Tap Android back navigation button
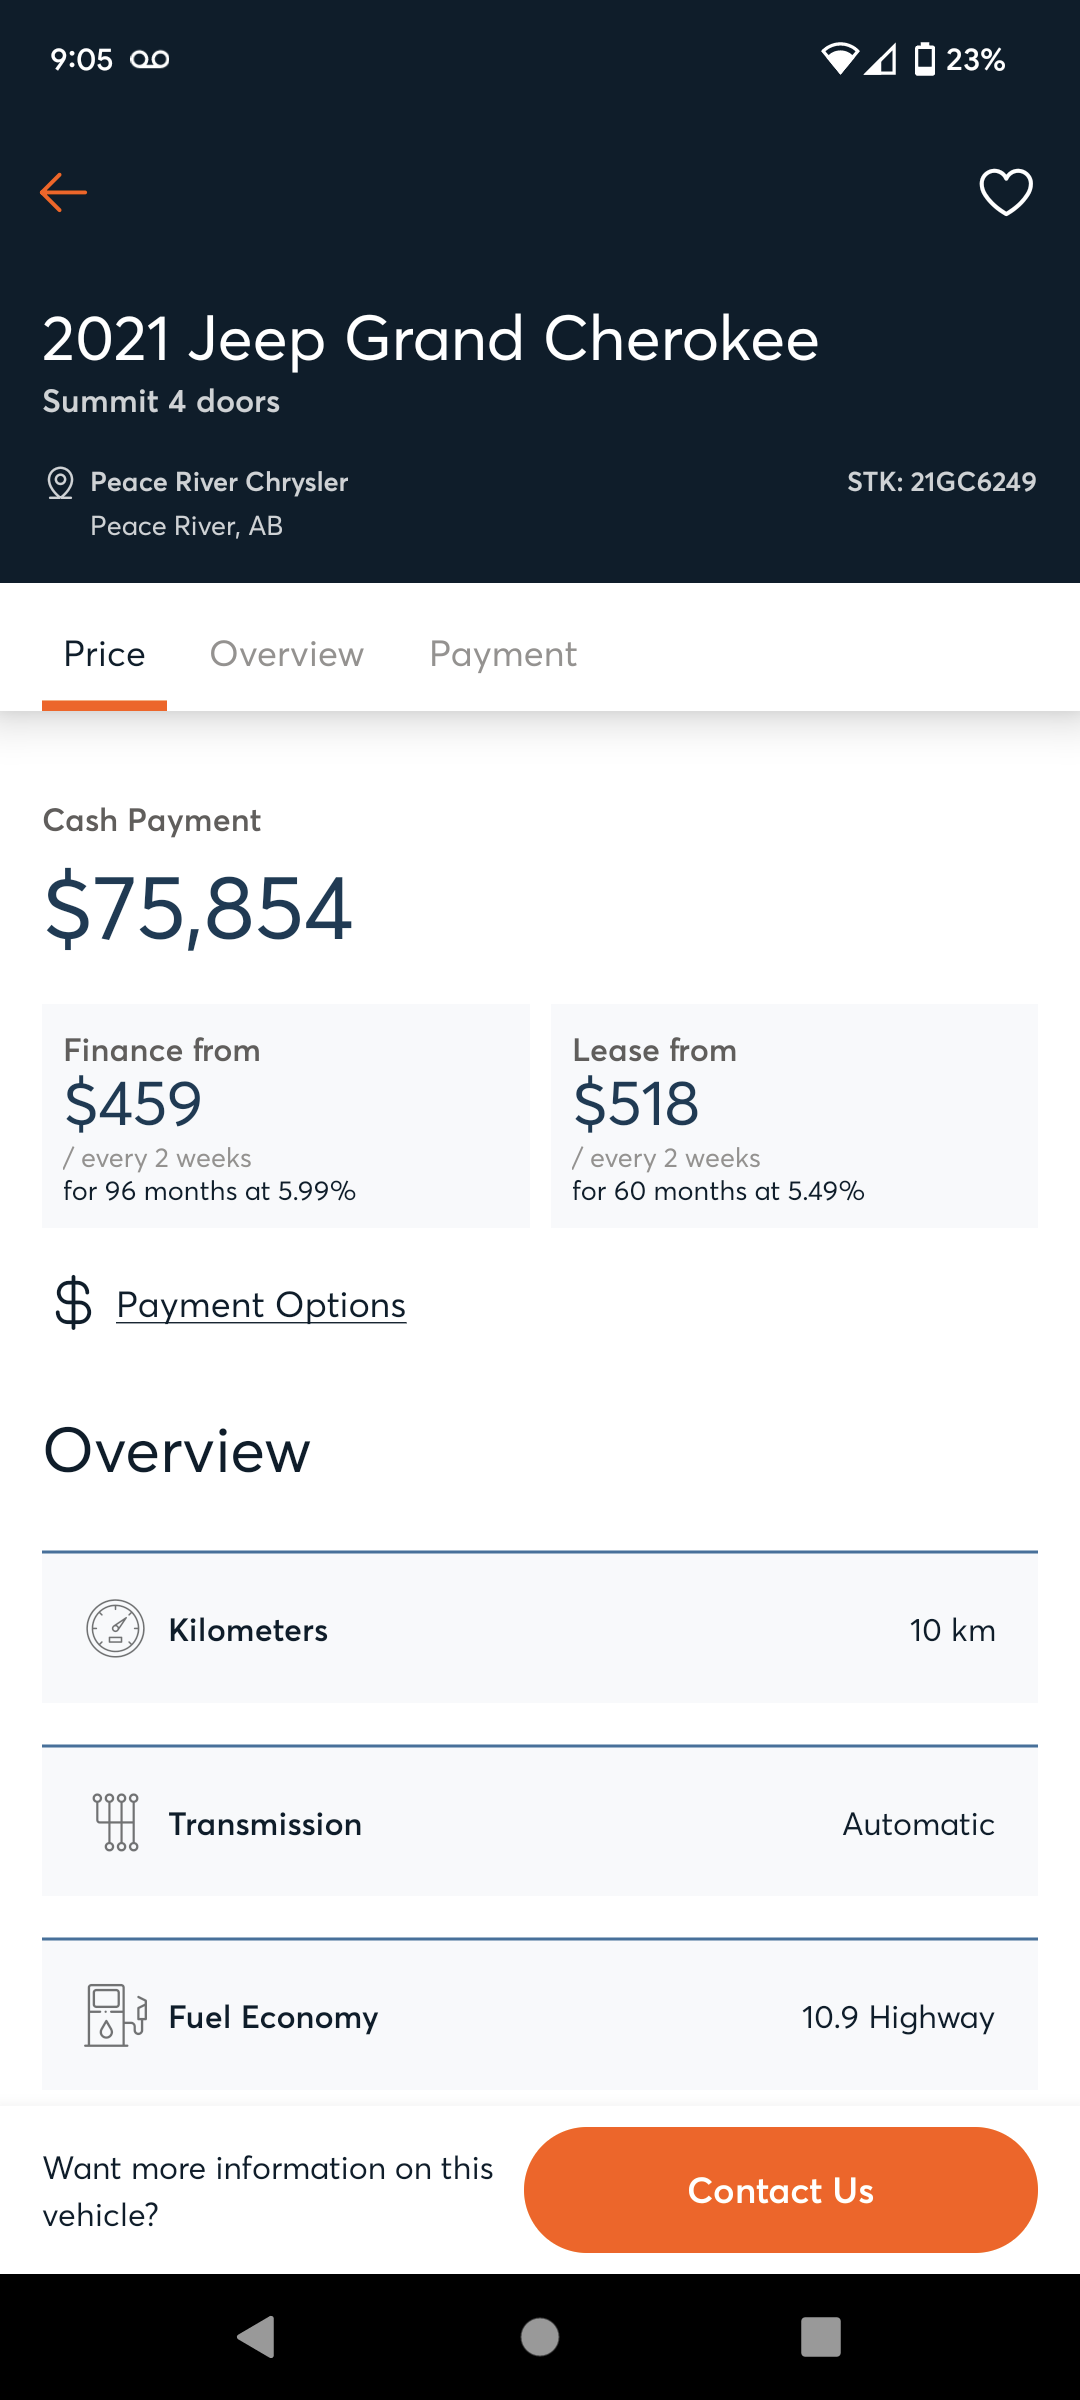Viewport: 1080px width, 2400px height. point(256,2337)
